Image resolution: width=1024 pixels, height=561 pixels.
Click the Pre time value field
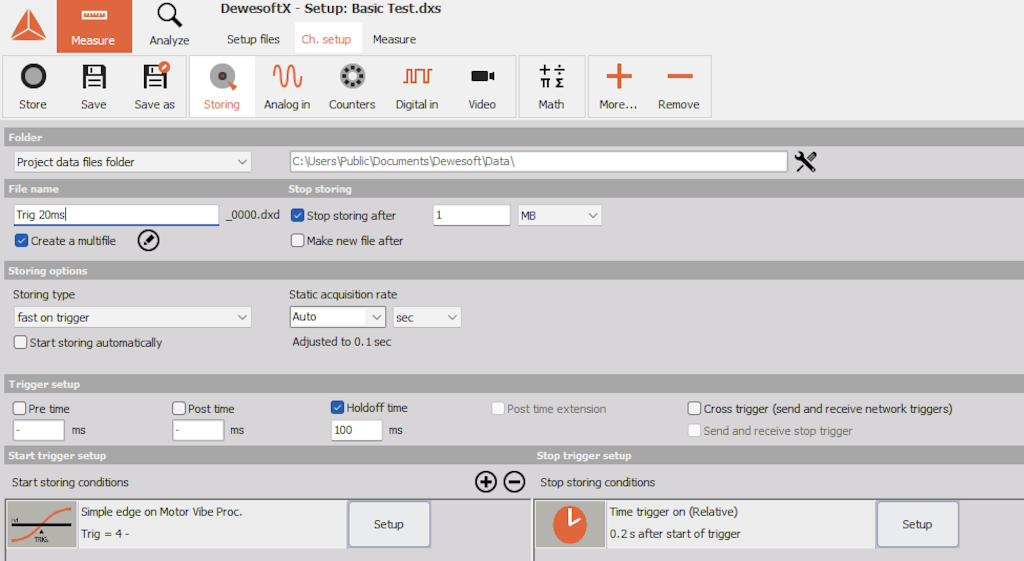pyautogui.click(x=39, y=430)
